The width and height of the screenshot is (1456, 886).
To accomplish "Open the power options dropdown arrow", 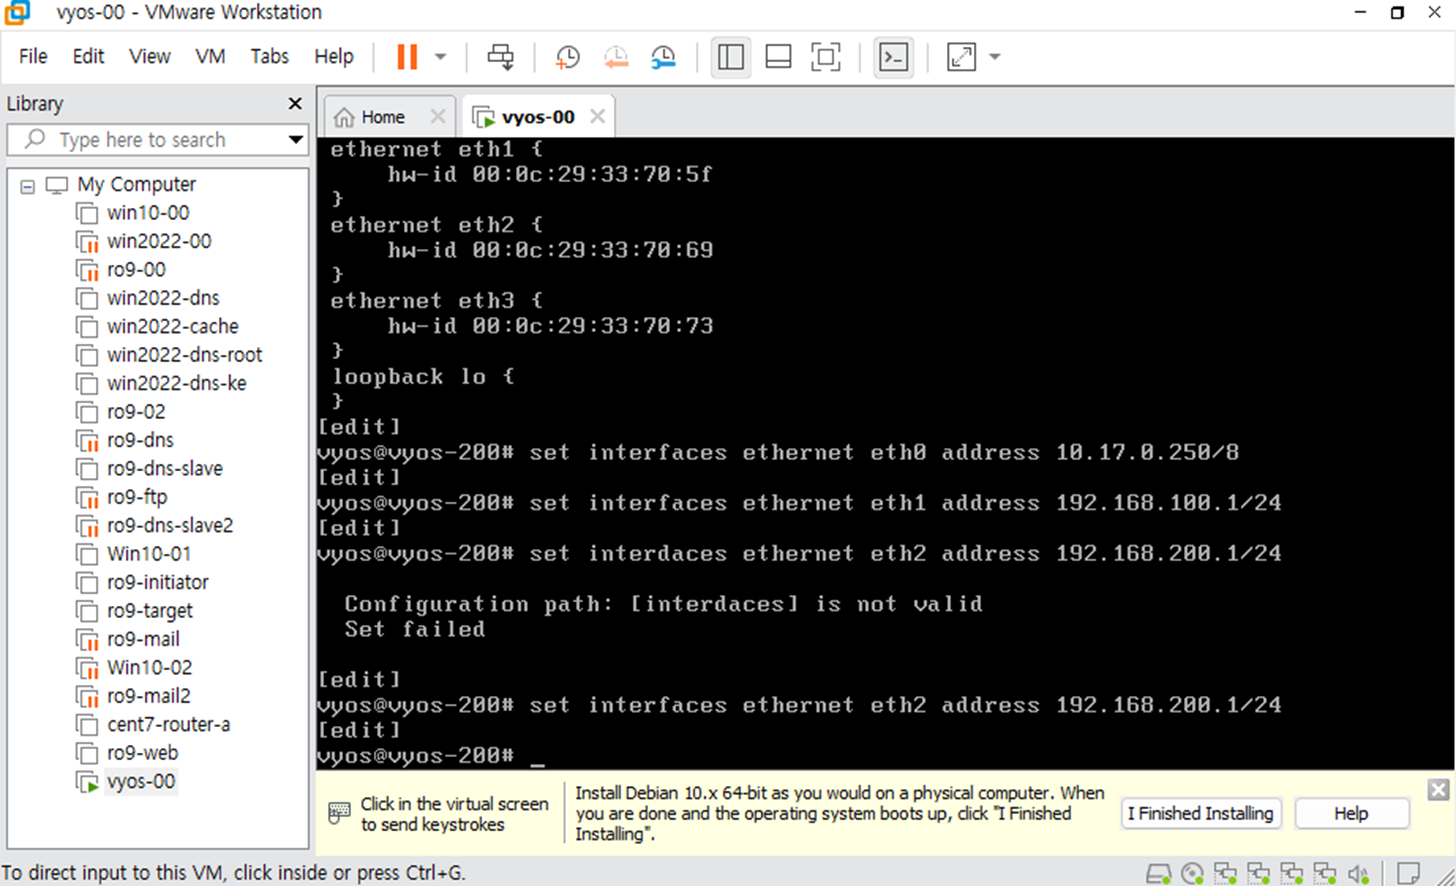I will 440,57.
